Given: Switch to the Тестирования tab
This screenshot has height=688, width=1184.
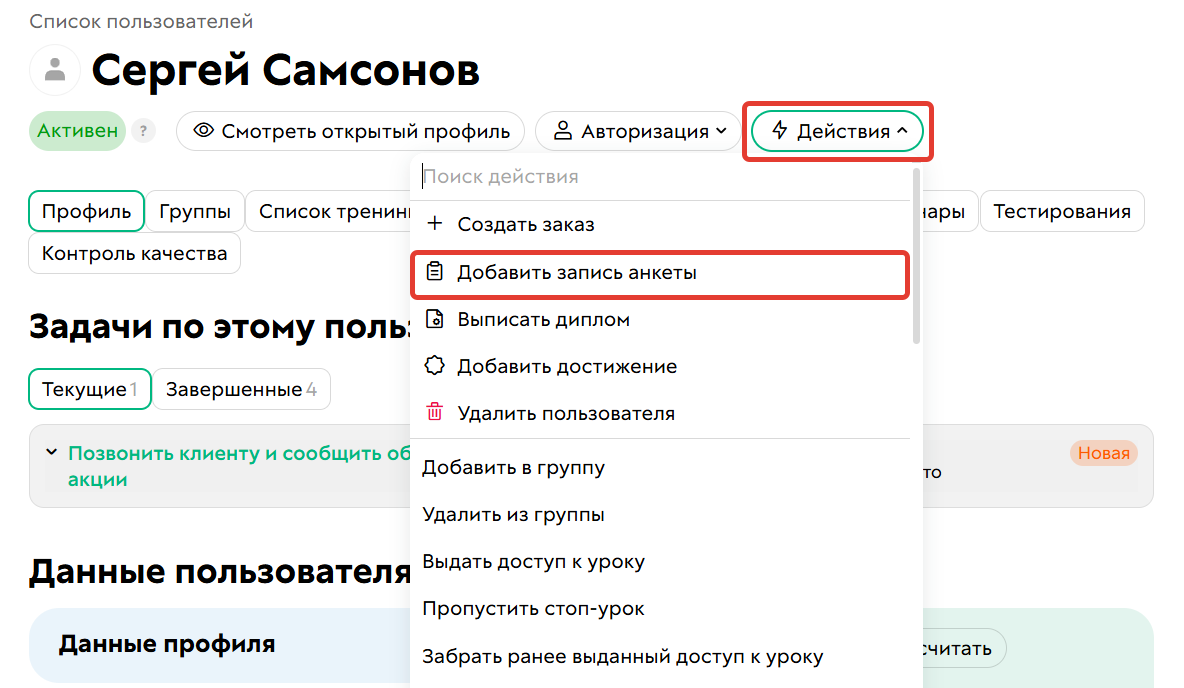Looking at the screenshot, I should click(x=1062, y=211).
